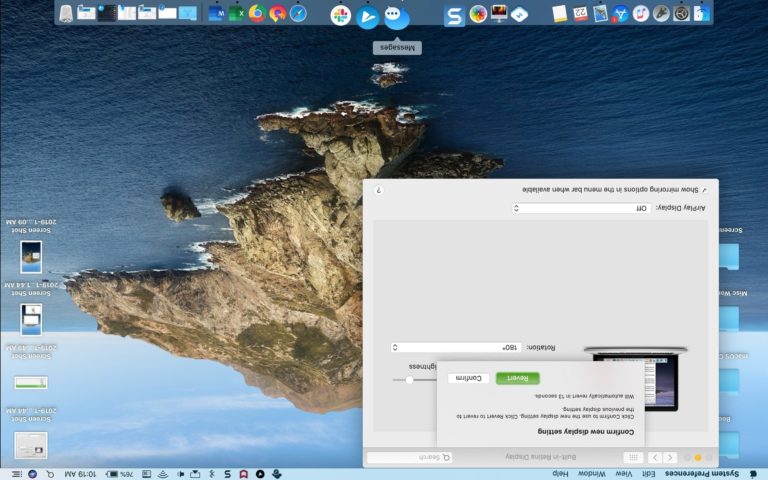This screenshot has height=480, width=768.
Task: Open the Rotation dropdown showing 180°
Action: point(456,347)
